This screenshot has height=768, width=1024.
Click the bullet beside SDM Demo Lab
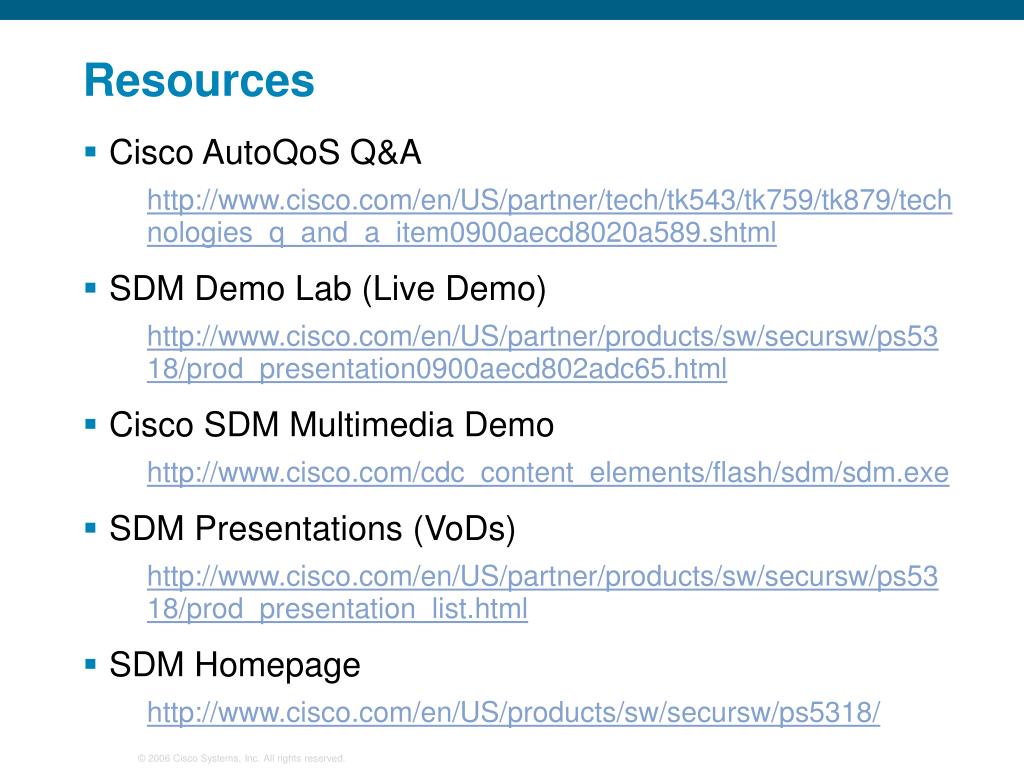91,288
